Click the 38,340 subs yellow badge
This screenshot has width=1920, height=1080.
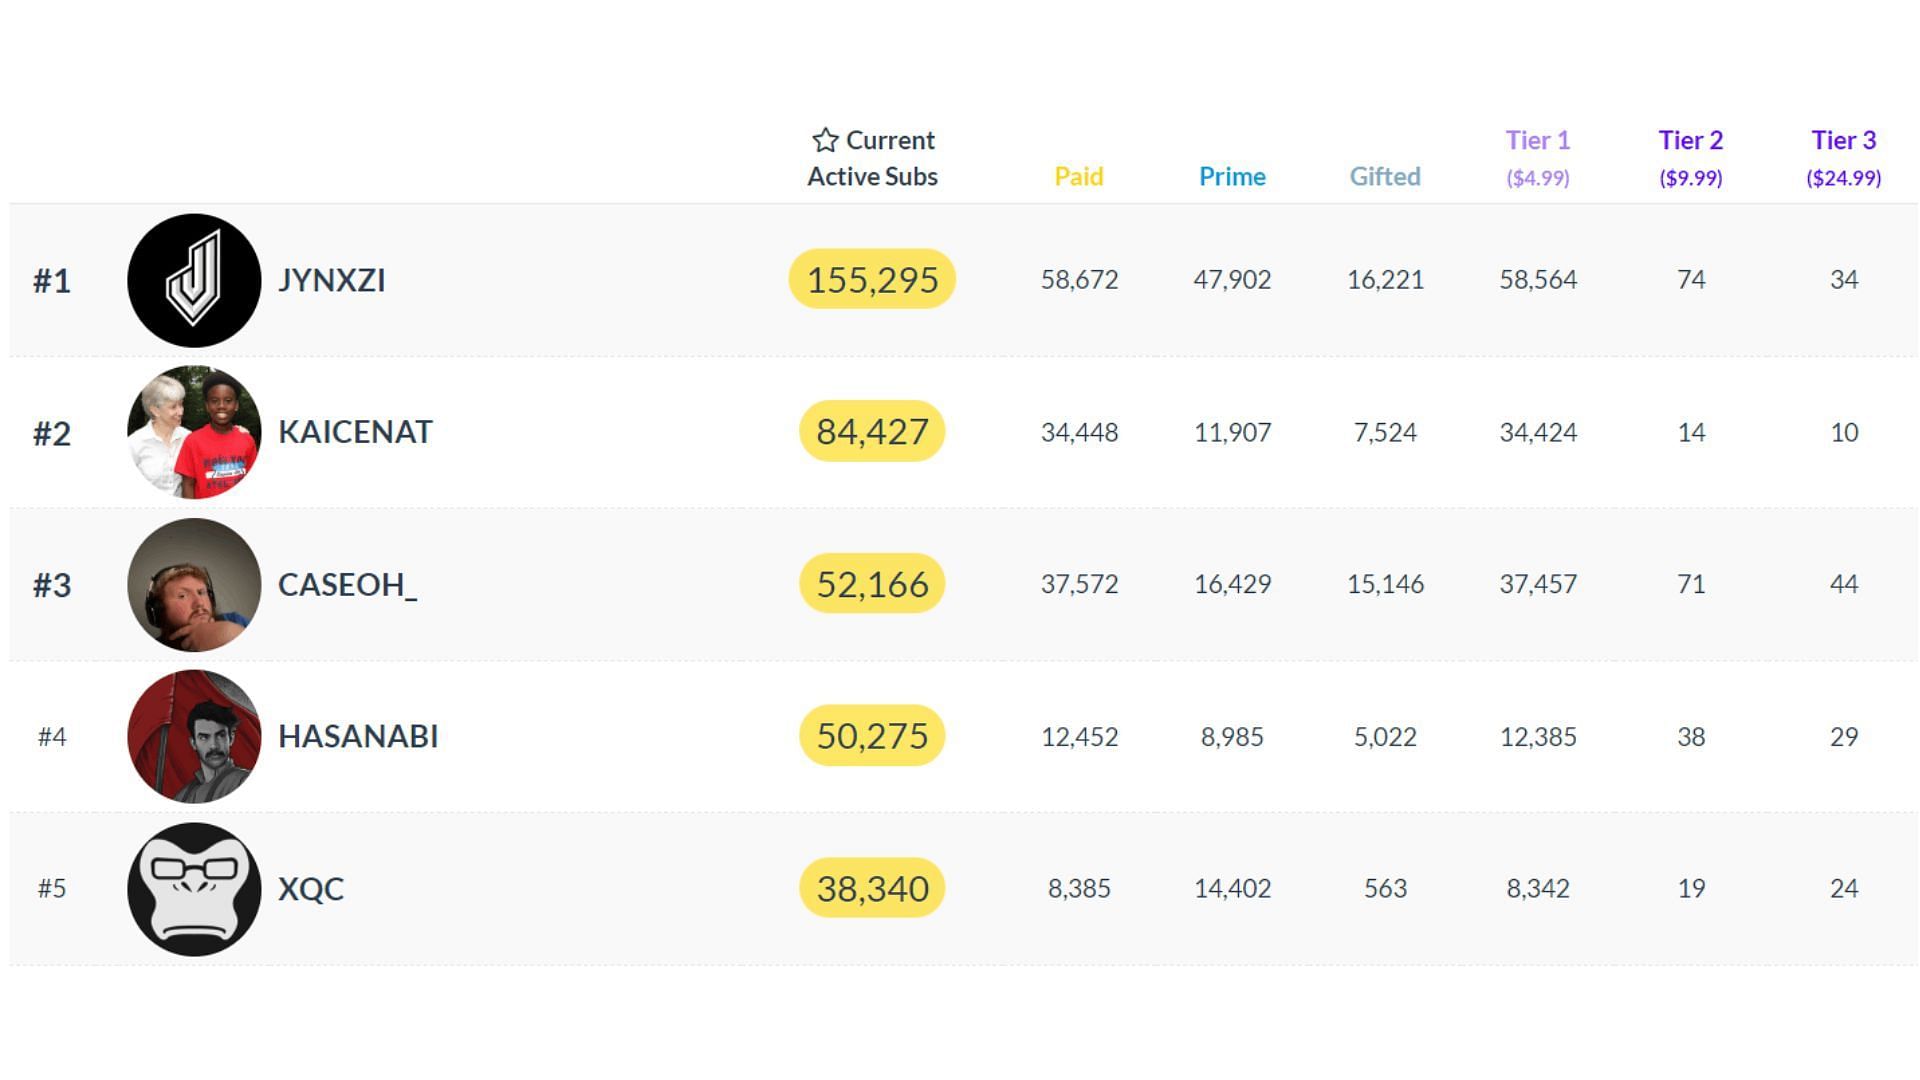[872, 888]
